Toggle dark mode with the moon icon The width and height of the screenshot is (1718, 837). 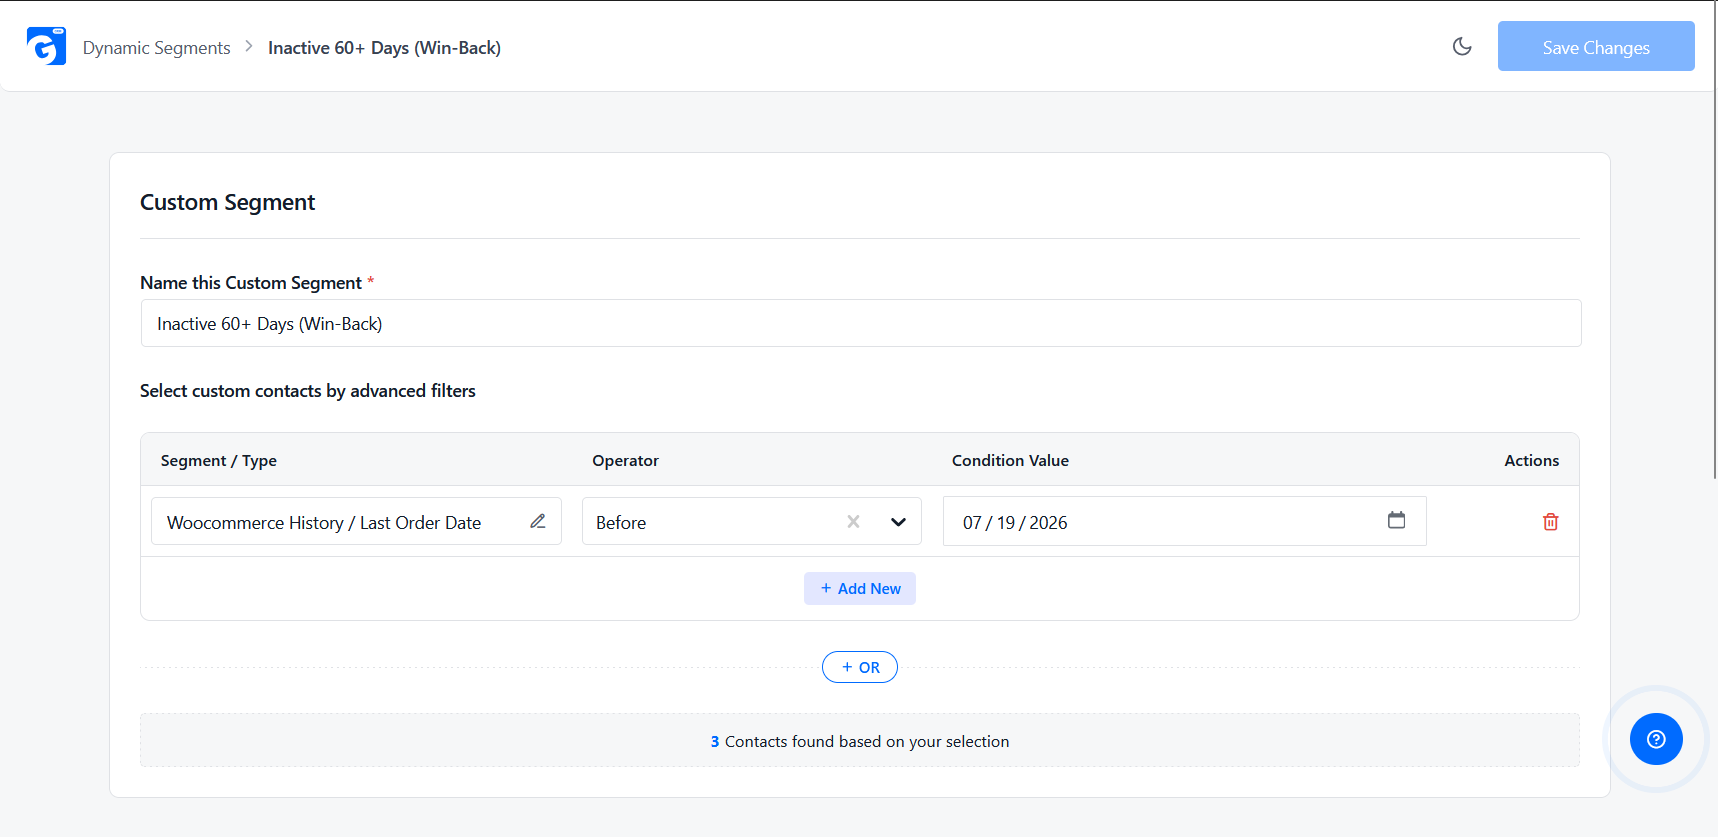(1462, 46)
